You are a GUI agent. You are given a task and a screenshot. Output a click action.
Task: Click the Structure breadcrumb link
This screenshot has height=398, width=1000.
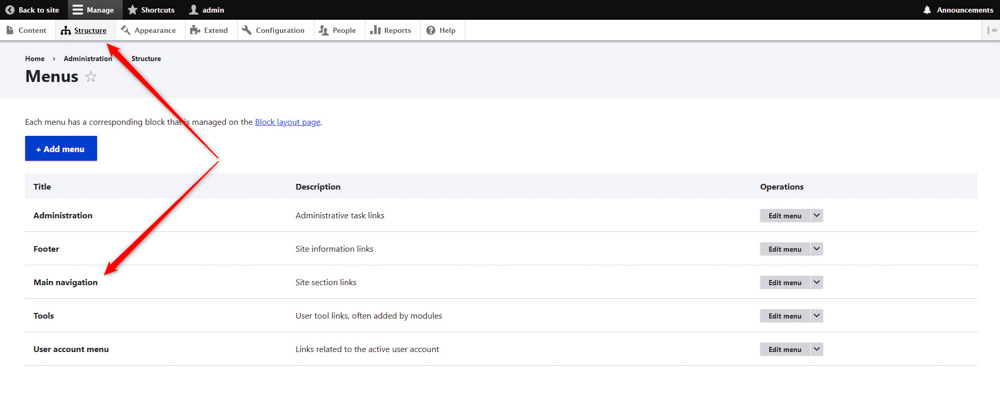146,59
